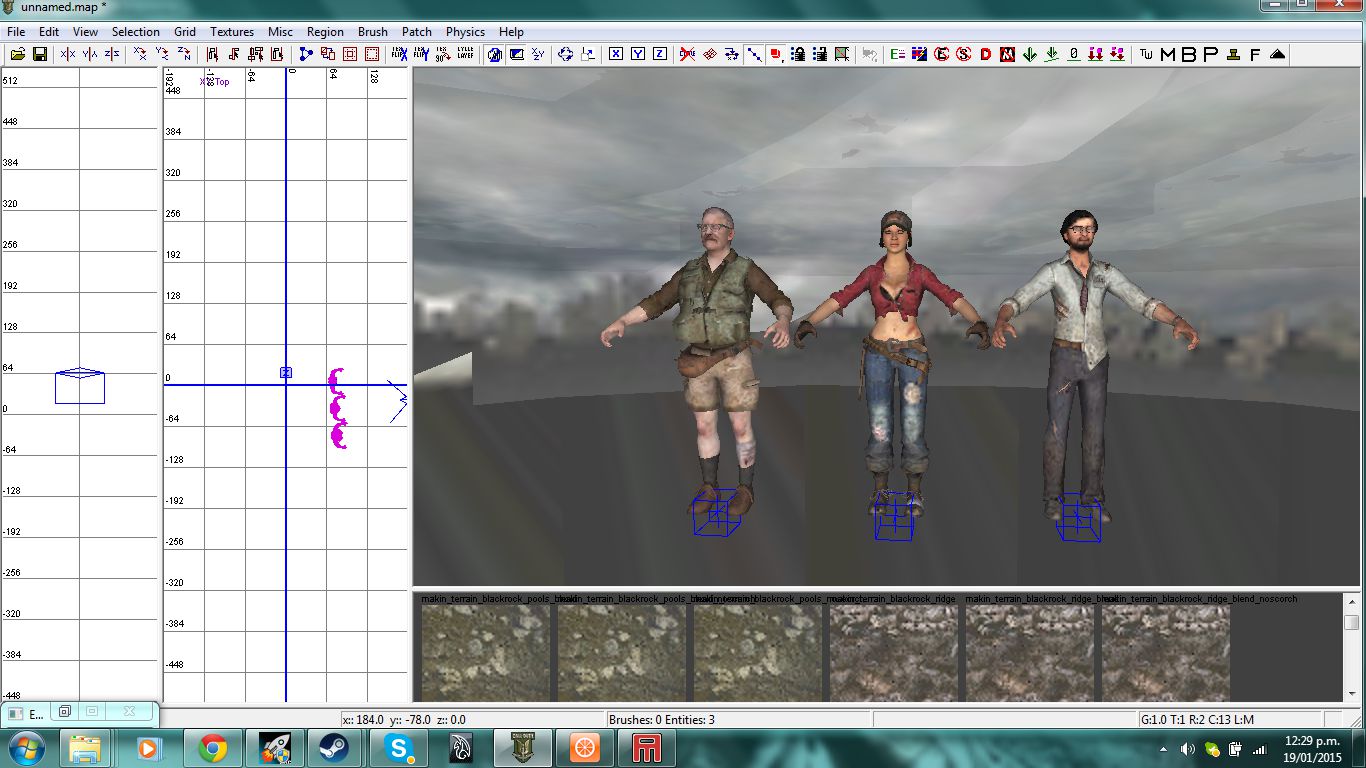
Task: Toggle the Z axis lock button
Action: coord(660,54)
